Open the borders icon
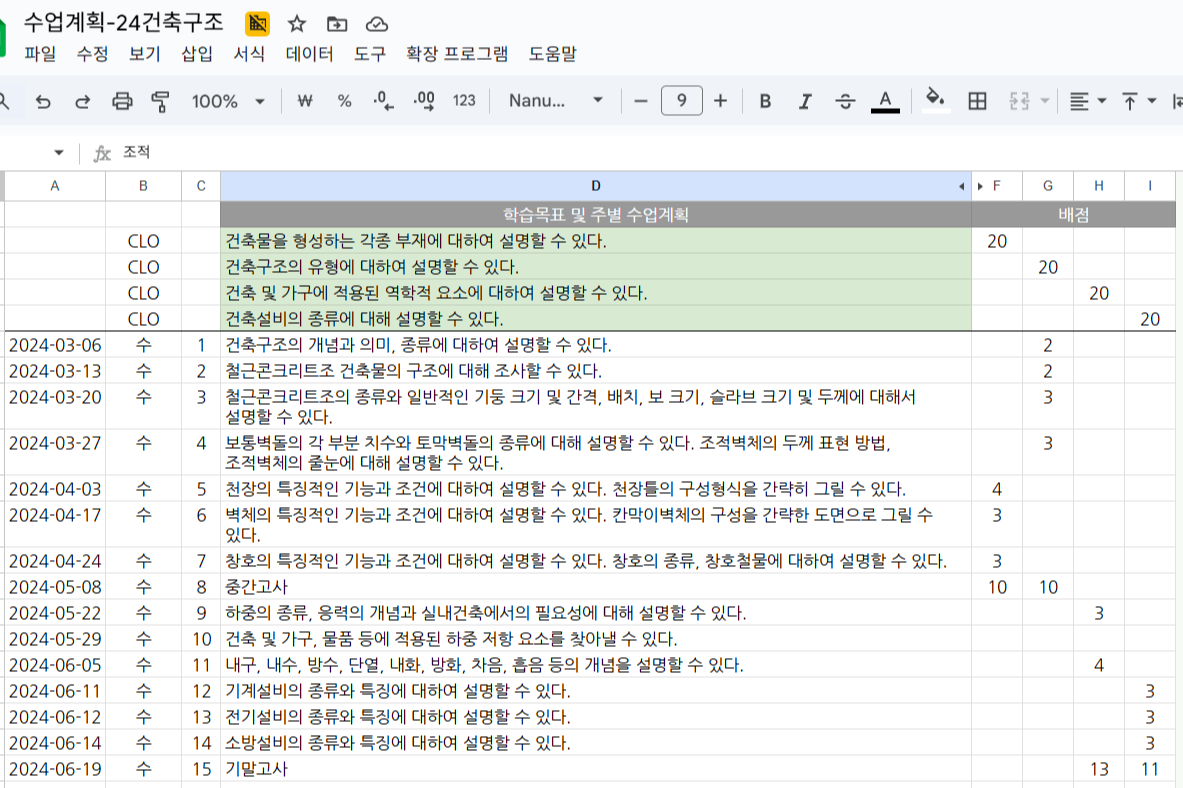Screen dimensions: 1183x788 click(x=976, y=100)
